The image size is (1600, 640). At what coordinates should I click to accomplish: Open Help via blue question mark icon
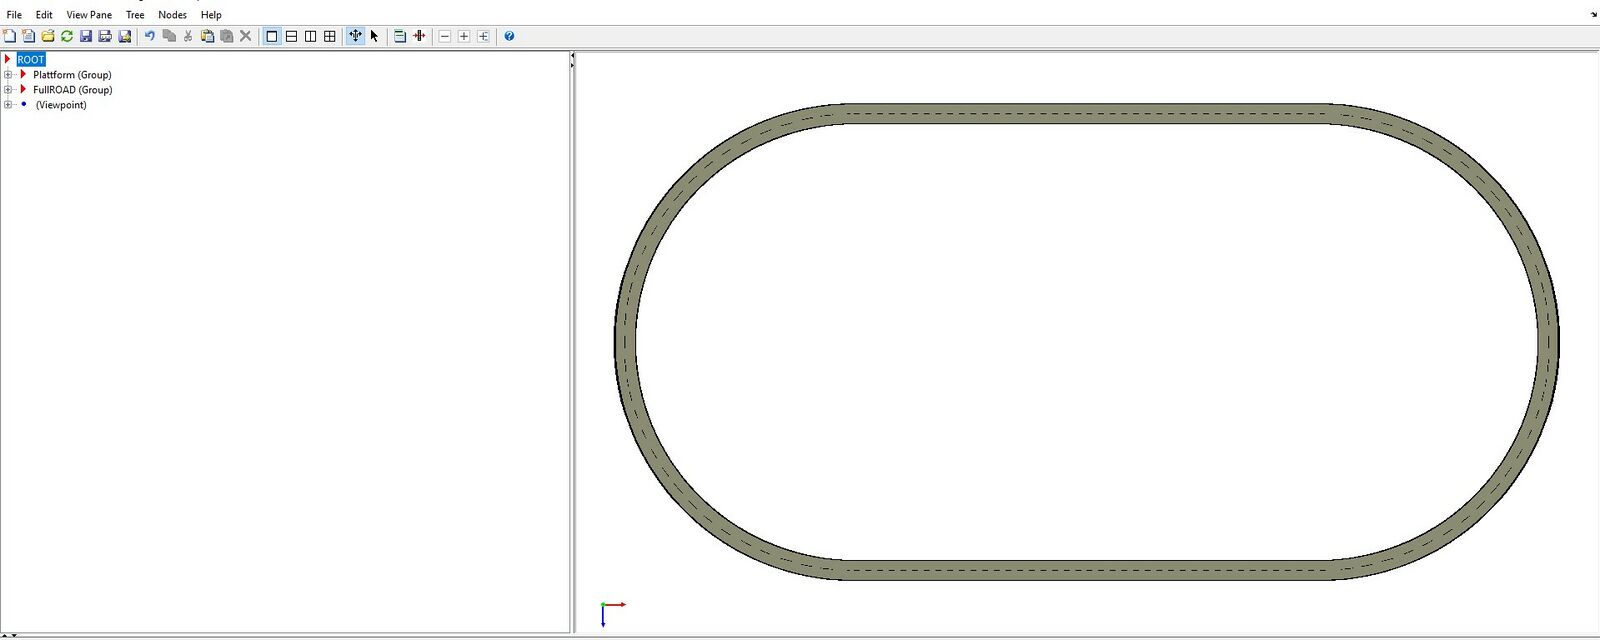[509, 36]
